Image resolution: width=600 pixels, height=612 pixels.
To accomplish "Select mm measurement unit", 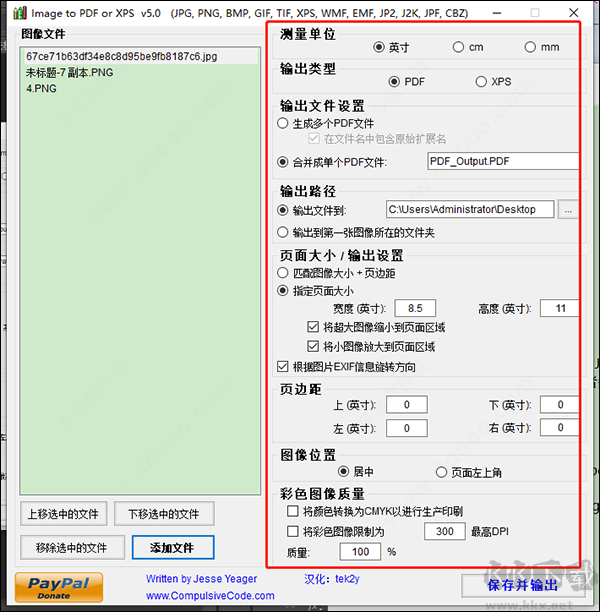I will [530, 47].
